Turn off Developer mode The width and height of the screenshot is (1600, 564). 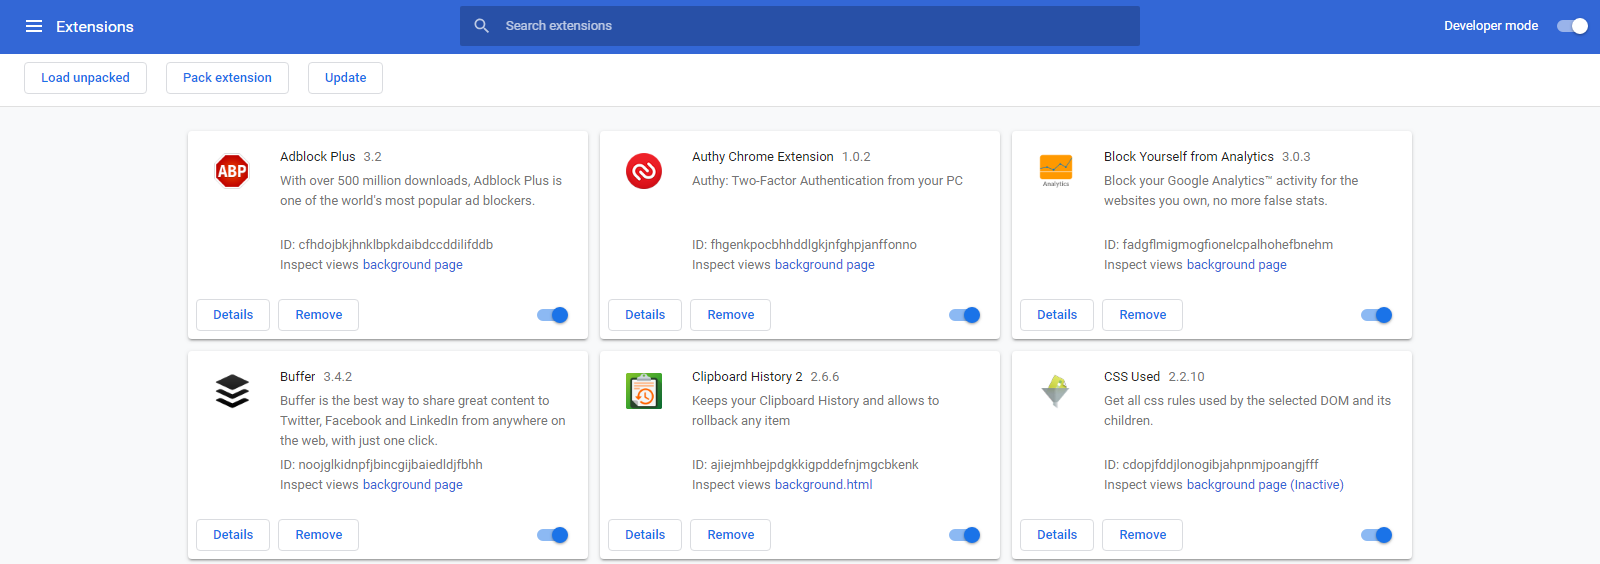pyautogui.click(x=1573, y=26)
